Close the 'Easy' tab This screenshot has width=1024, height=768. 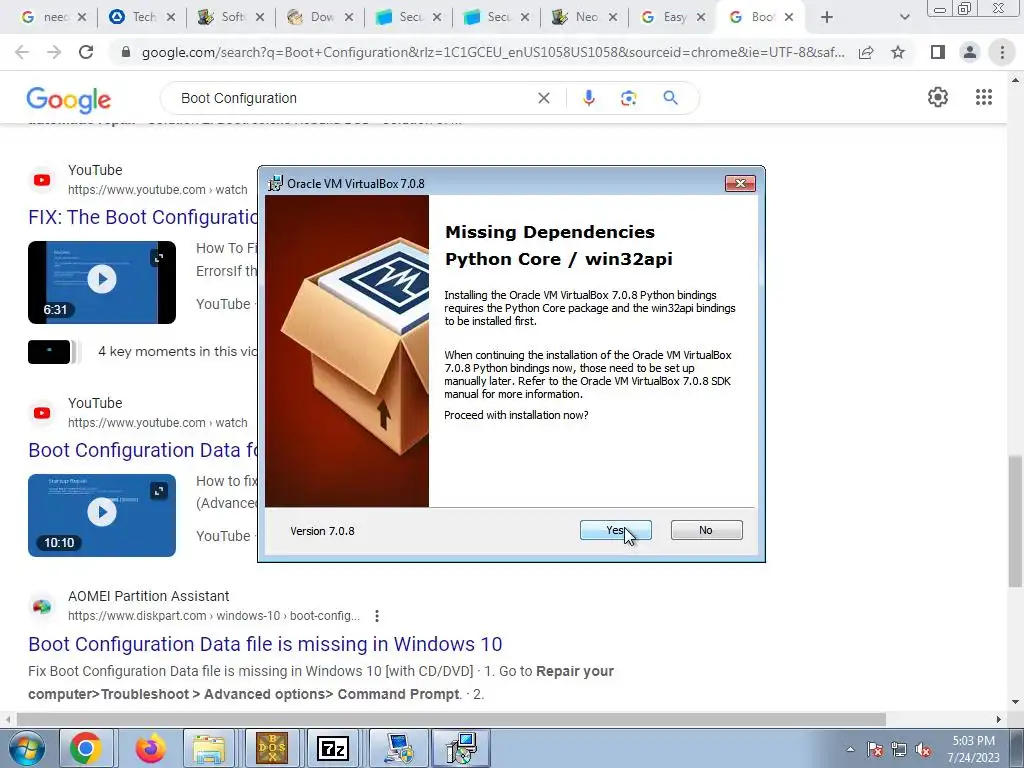point(701,17)
